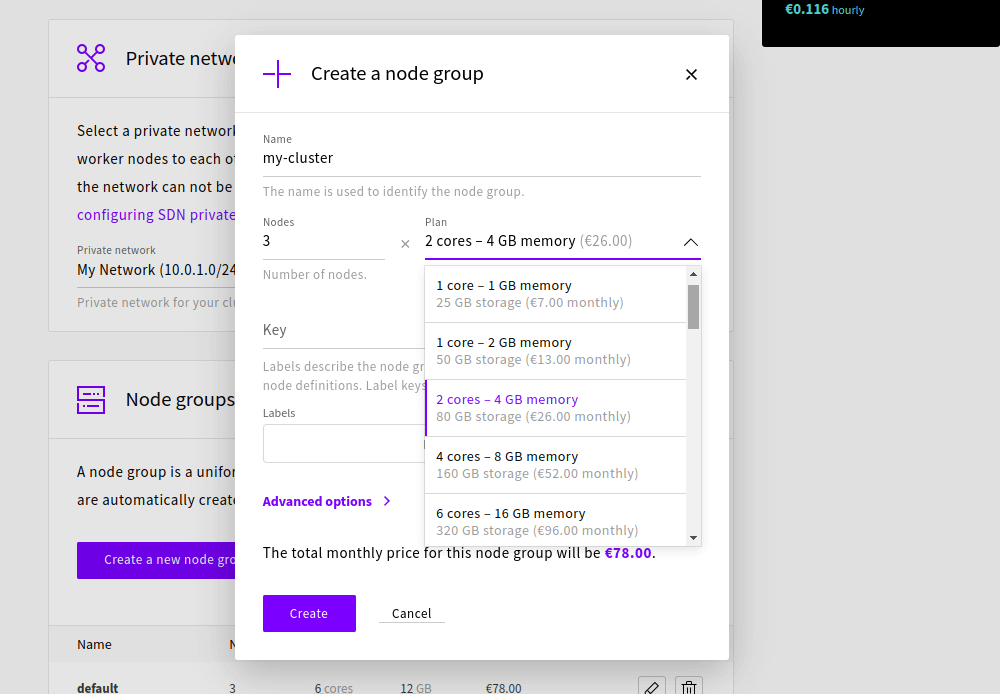1000x694 pixels.
Task: Select 2 cores – 4 GB memory option
Action: point(555,408)
